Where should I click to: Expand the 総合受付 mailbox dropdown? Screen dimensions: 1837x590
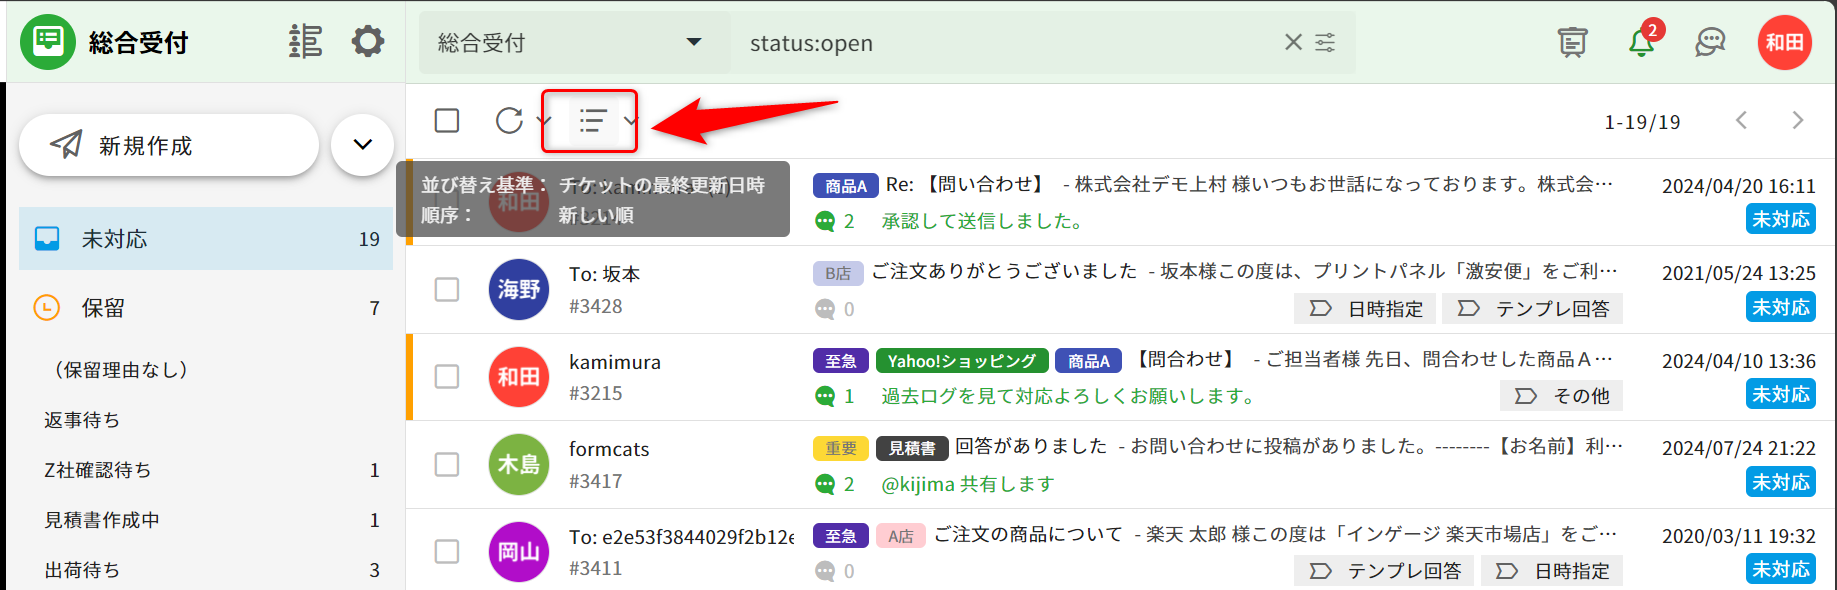coord(693,42)
